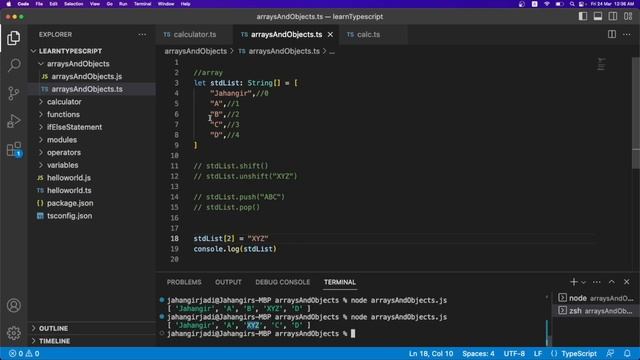The width and height of the screenshot is (640, 360).
Task: Toggle secondary side bar layout icon
Action: (613, 16)
